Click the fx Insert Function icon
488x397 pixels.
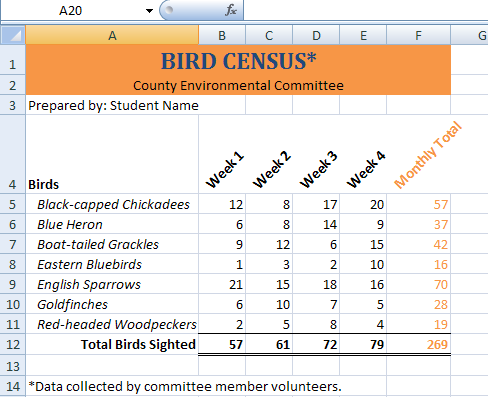pyautogui.click(x=231, y=10)
